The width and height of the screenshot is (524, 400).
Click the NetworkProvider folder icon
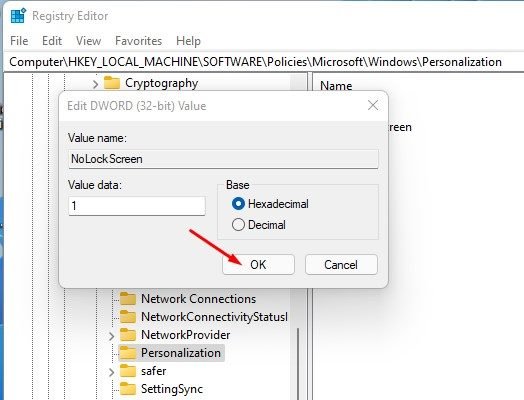point(128,335)
